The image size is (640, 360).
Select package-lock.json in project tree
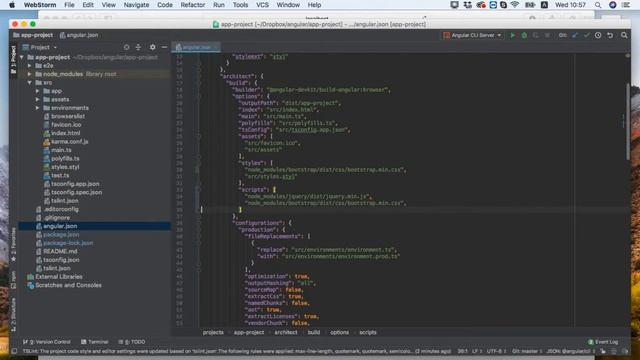(68, 243)
